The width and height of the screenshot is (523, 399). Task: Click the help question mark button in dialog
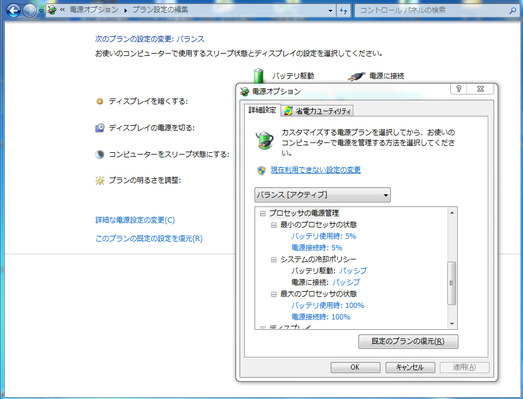[x=459, y=88]
